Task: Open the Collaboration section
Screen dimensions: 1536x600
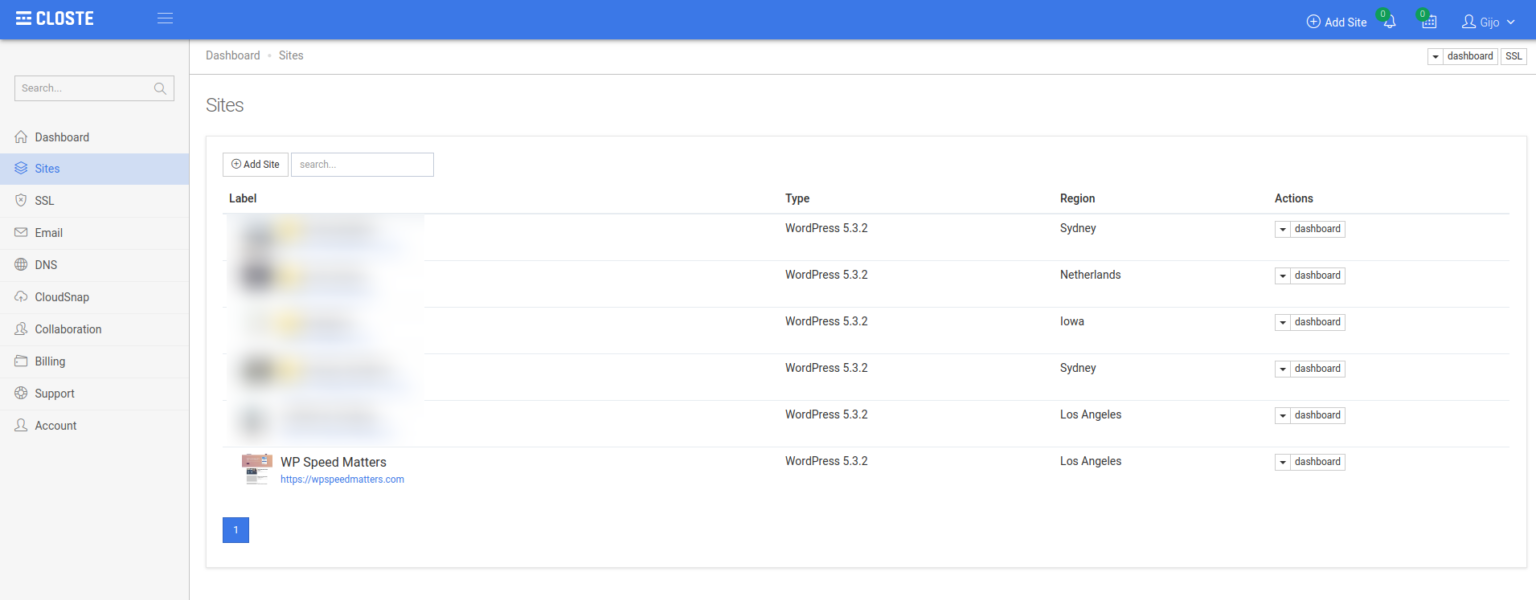Action: pos(66,328)
